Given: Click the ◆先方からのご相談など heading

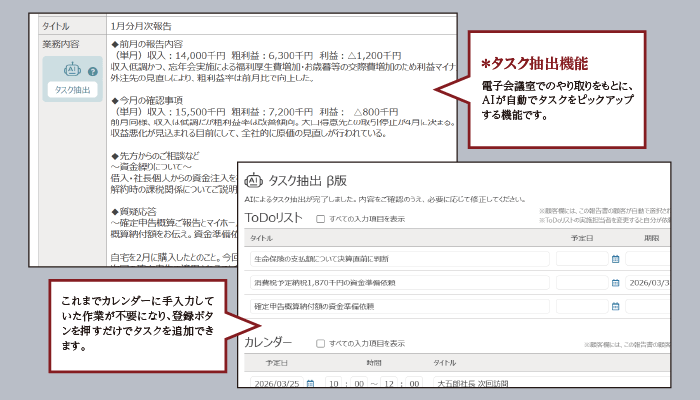Looking at the screenshot, I should coord(155,156).
